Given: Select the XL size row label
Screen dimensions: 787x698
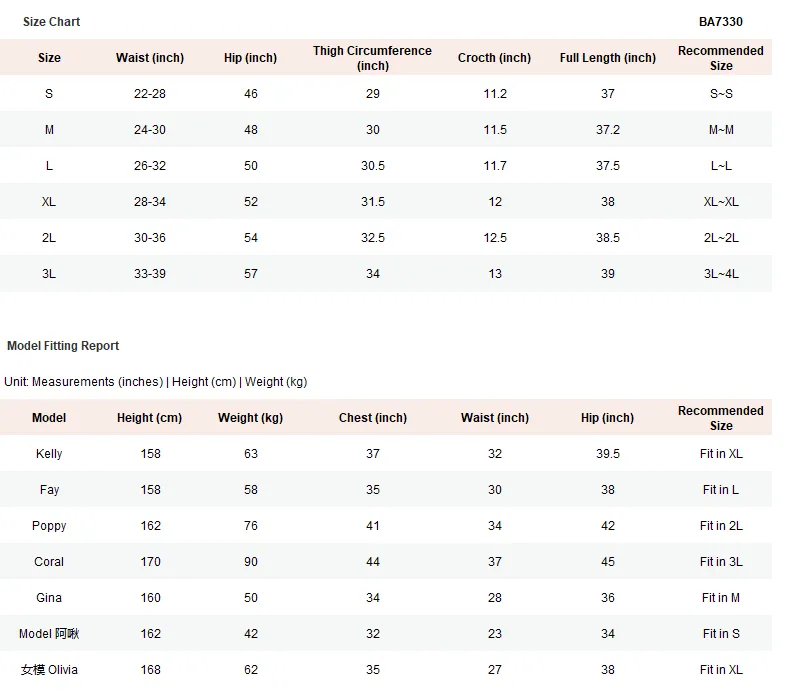Looking at the screenshot, I should [49, 202].
